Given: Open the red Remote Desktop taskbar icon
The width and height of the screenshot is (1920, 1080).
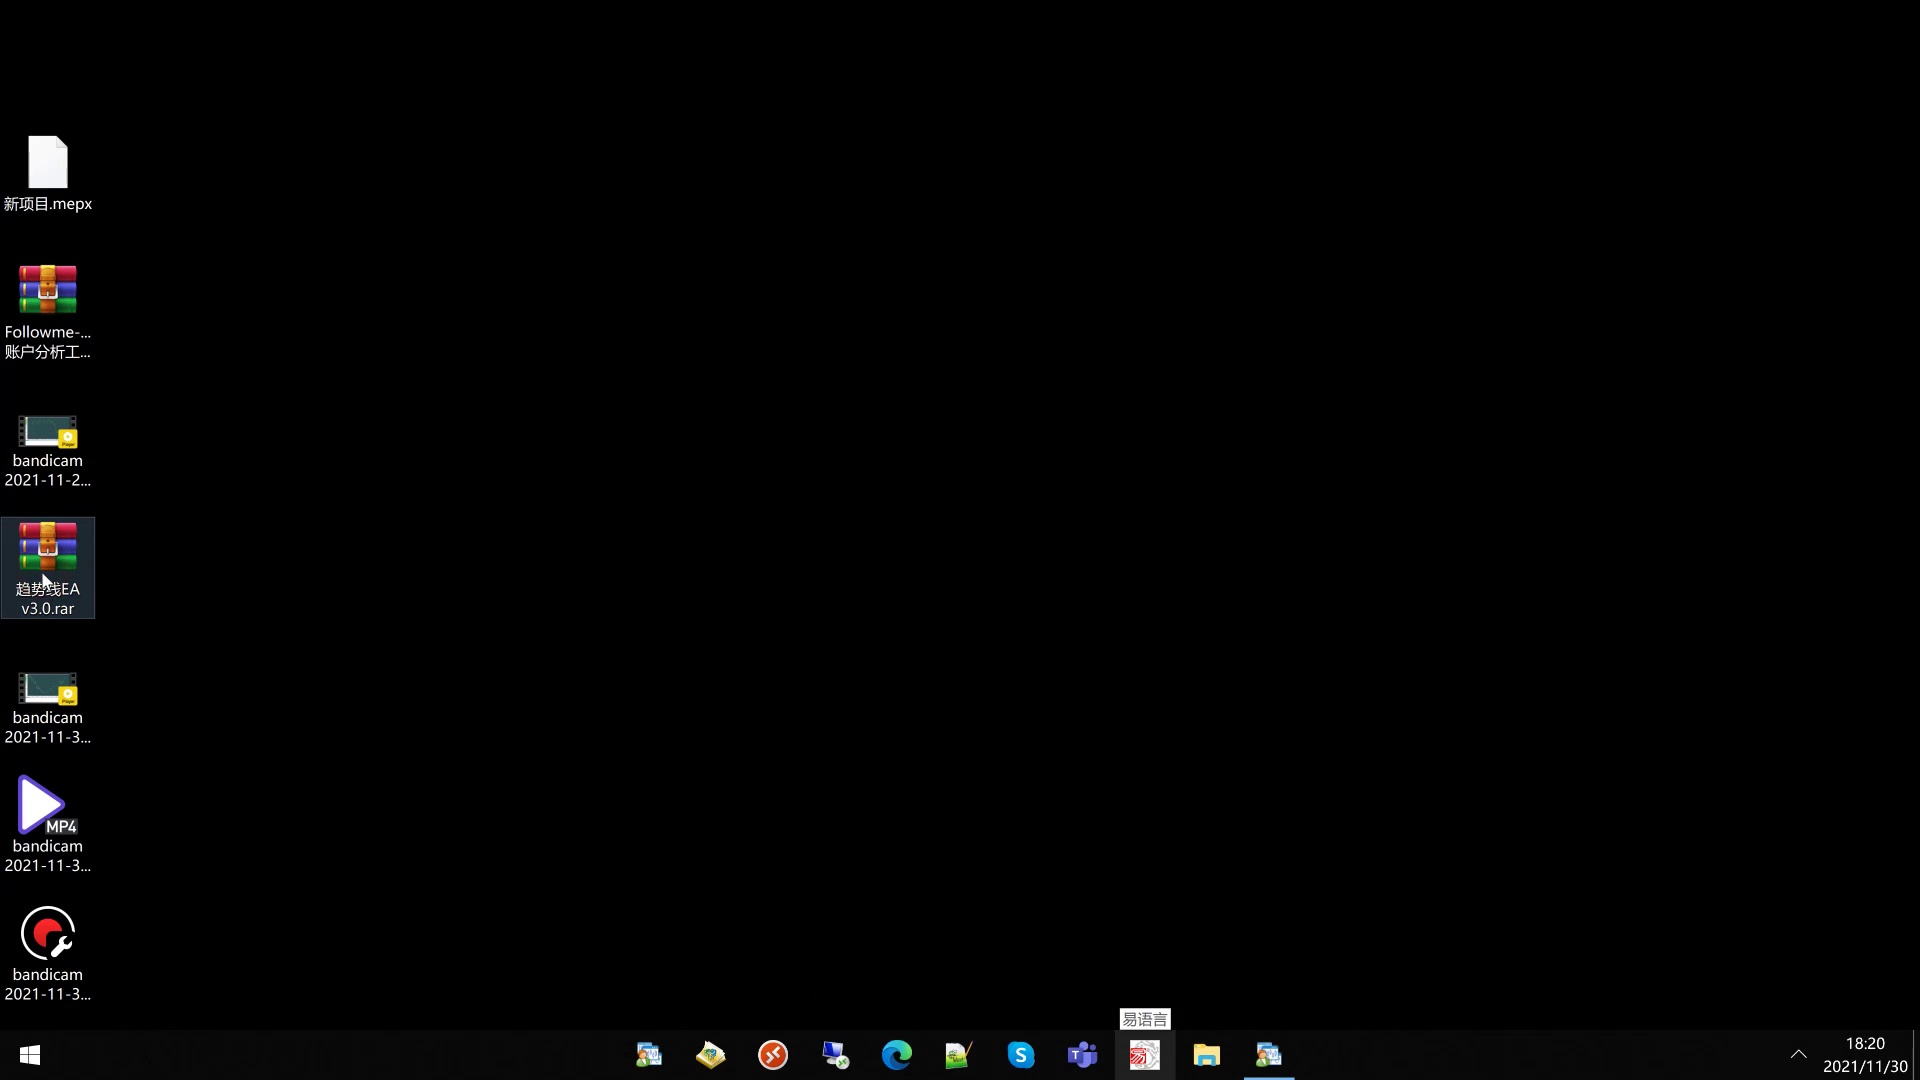Looking at the screenshot, I should tap(772, 1055).
